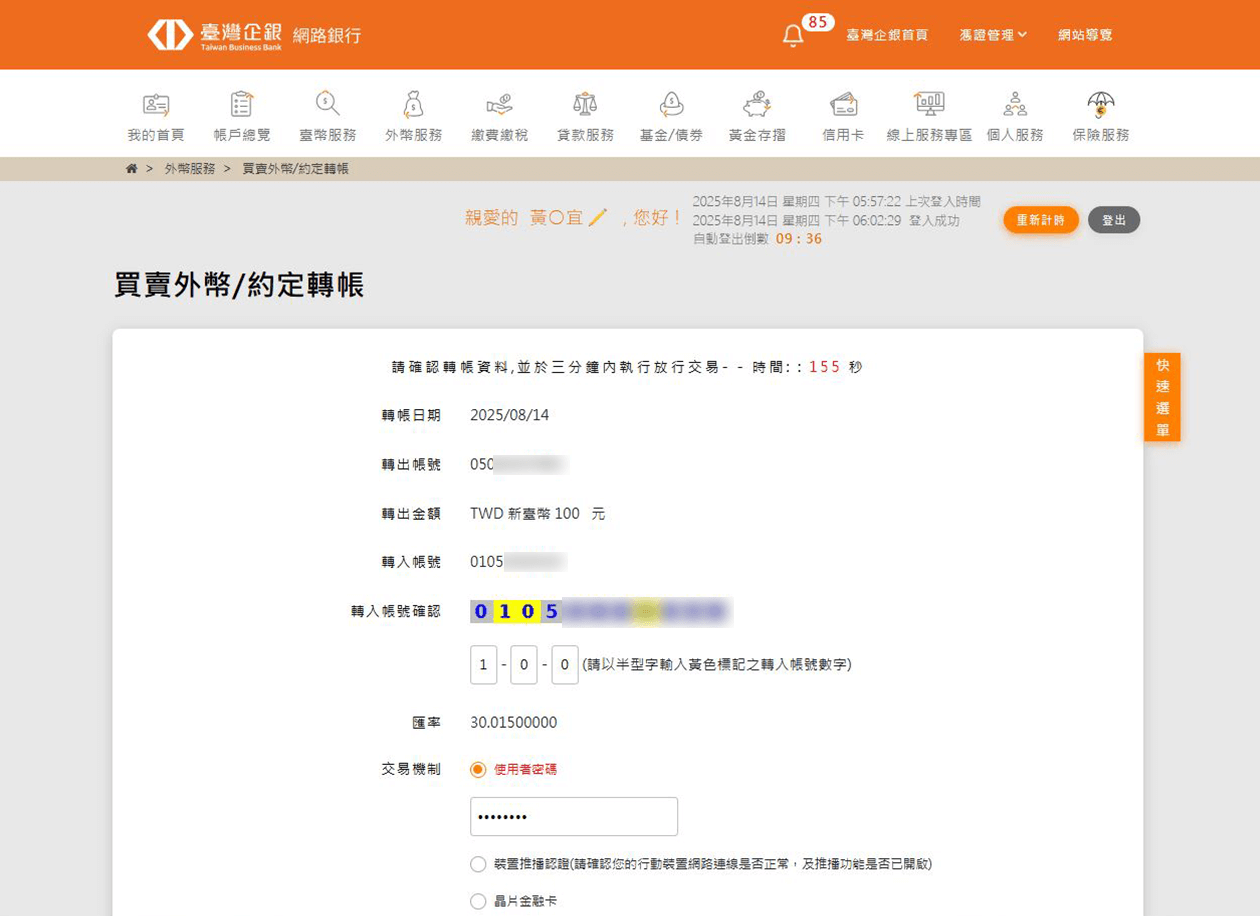This screenshot has width=1260, height=916.
Task: Open 信用卡 credit card icon
Action: click(x=843, y=104)
